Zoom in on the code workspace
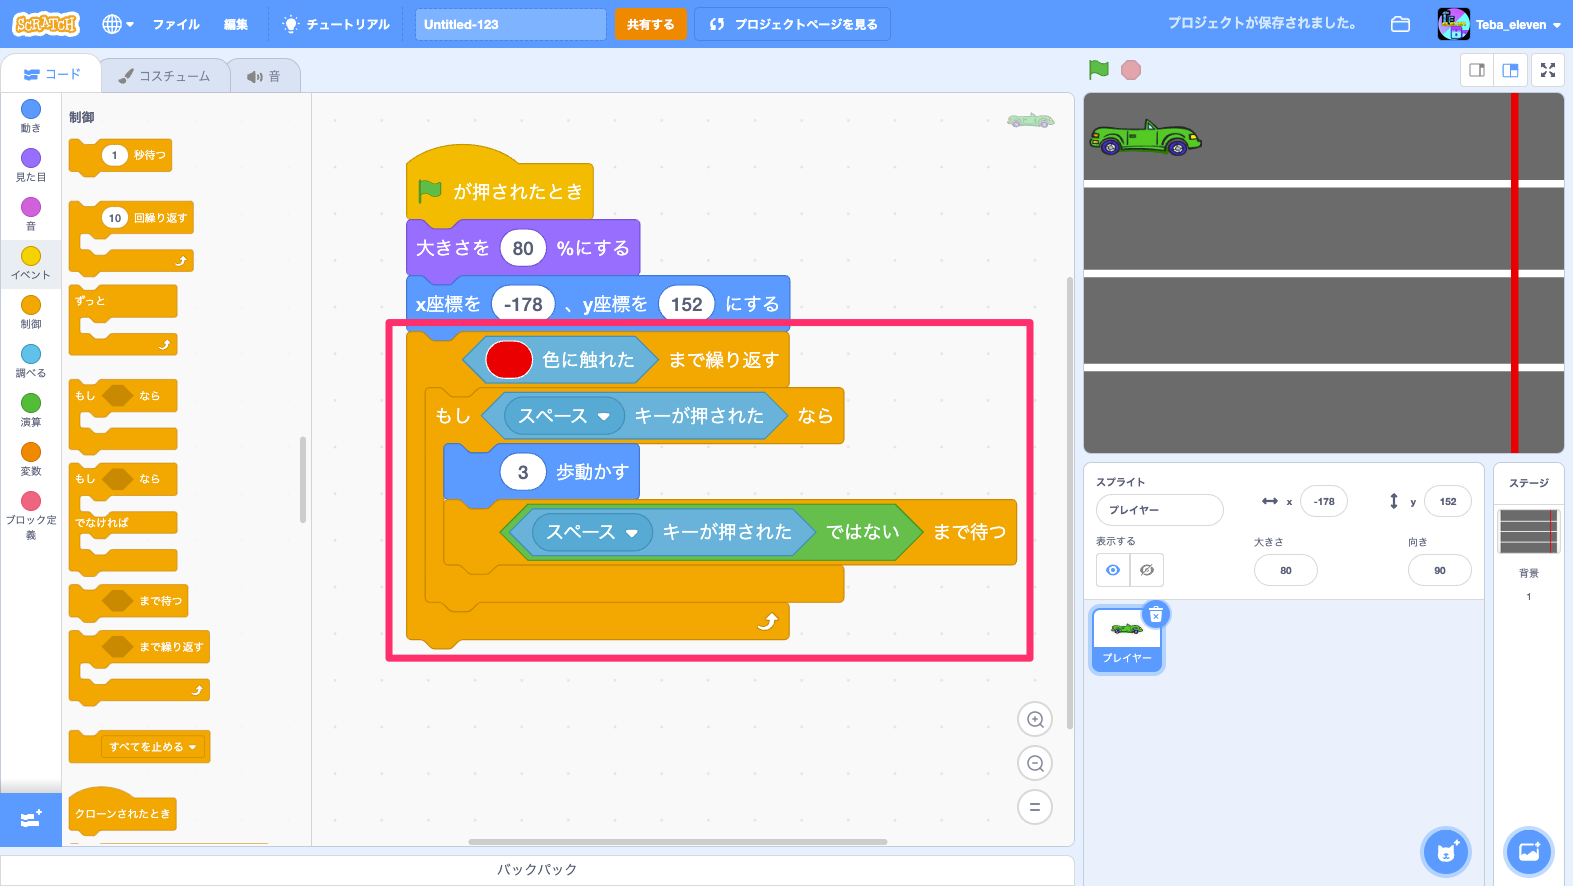 tap(1035, 719)
